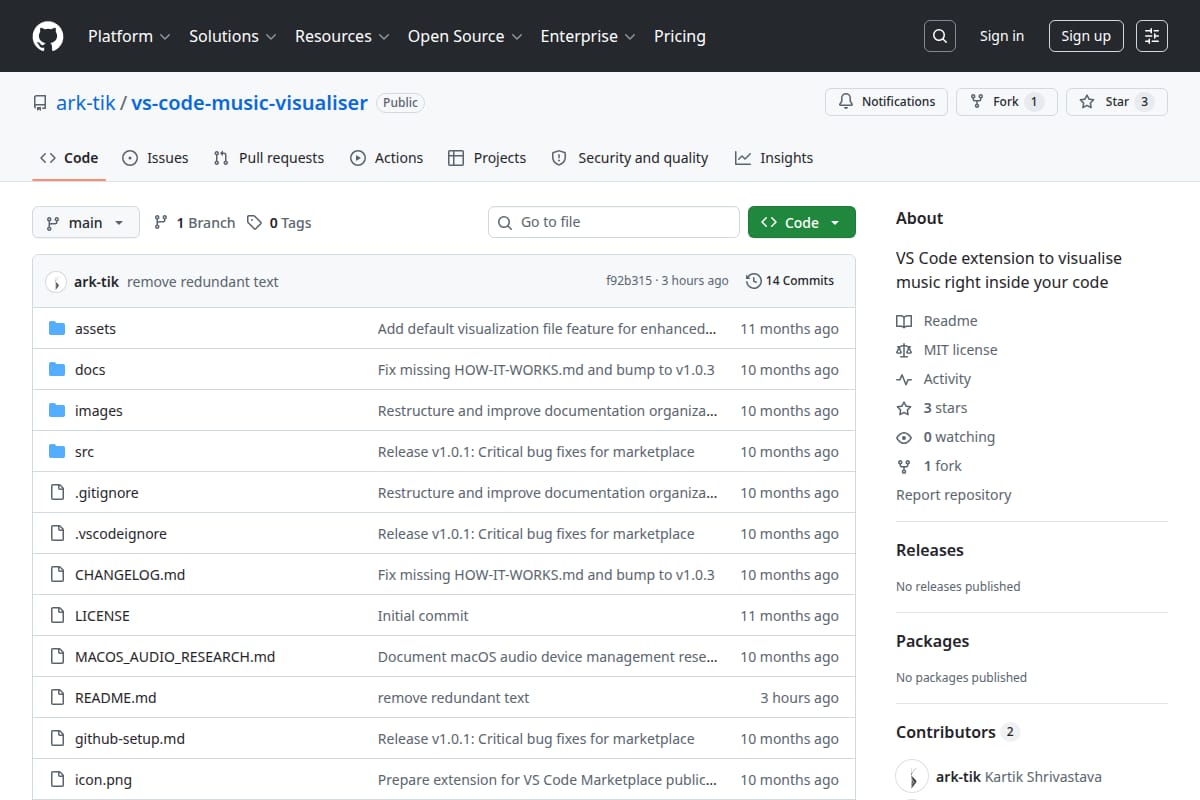Click the branch icon beside 1 Branch

160,223
